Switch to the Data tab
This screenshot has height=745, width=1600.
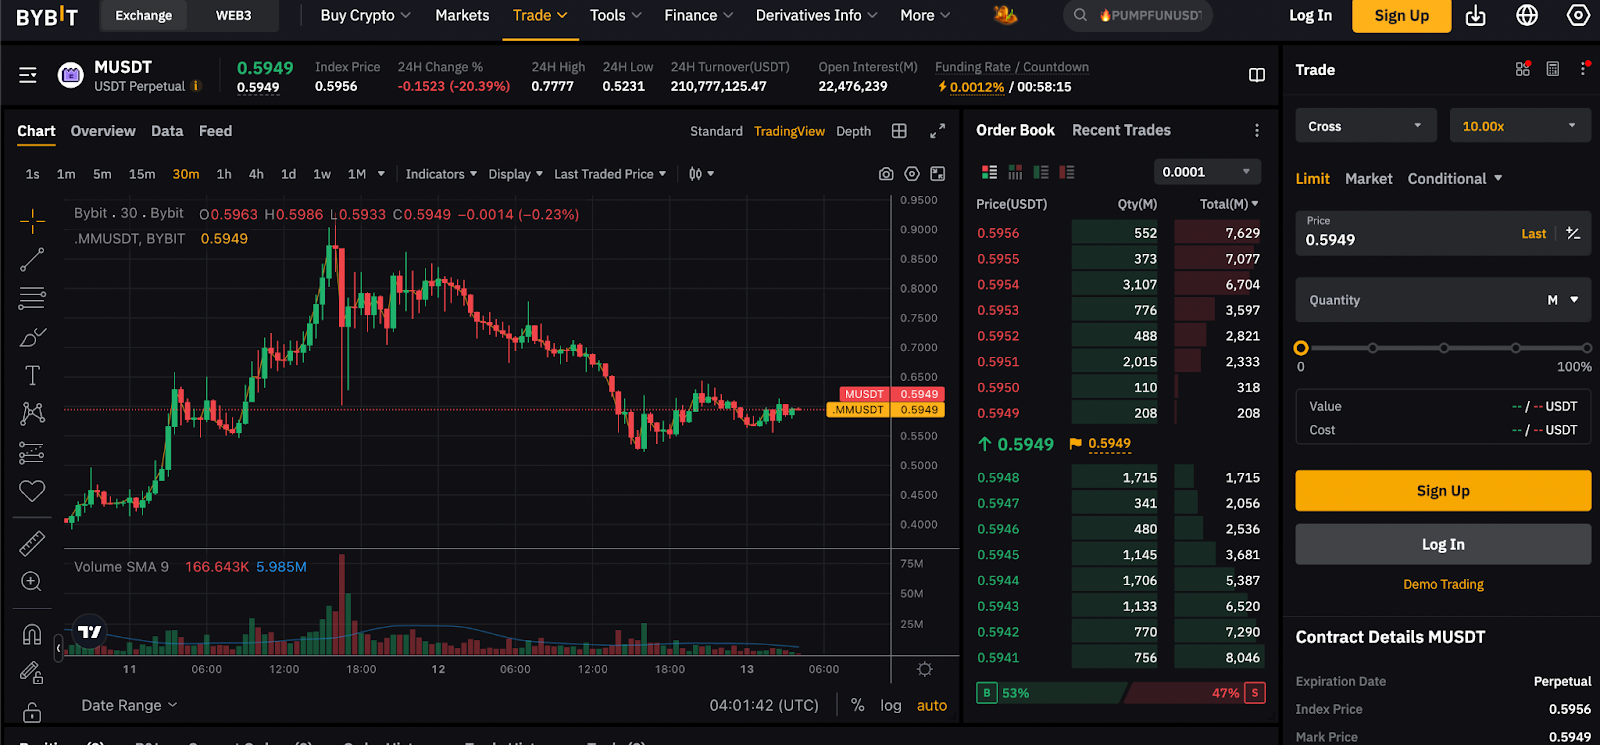[167, 131]
